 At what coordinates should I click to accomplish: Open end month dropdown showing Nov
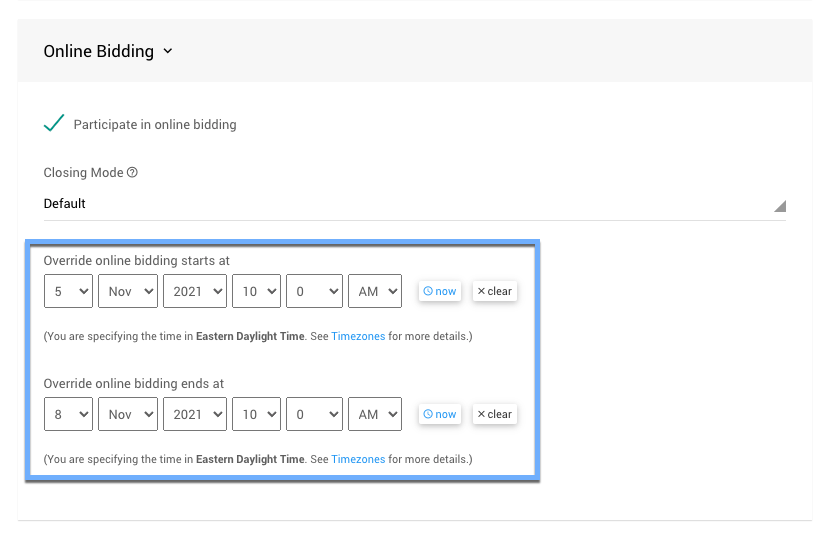coord(128,414)
